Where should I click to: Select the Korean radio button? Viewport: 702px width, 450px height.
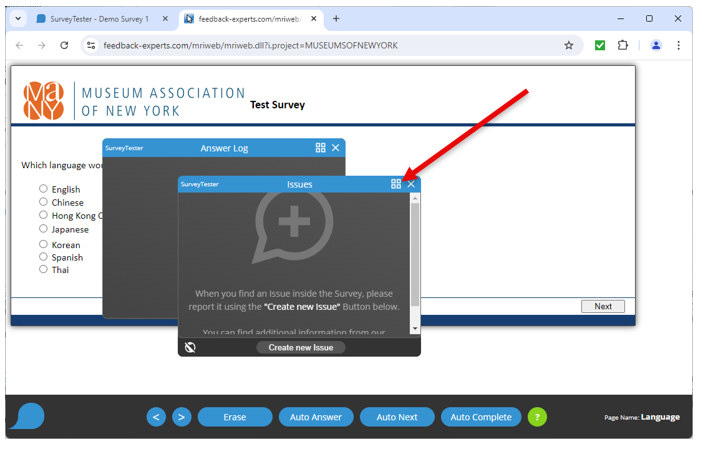[x=43, y=244]
